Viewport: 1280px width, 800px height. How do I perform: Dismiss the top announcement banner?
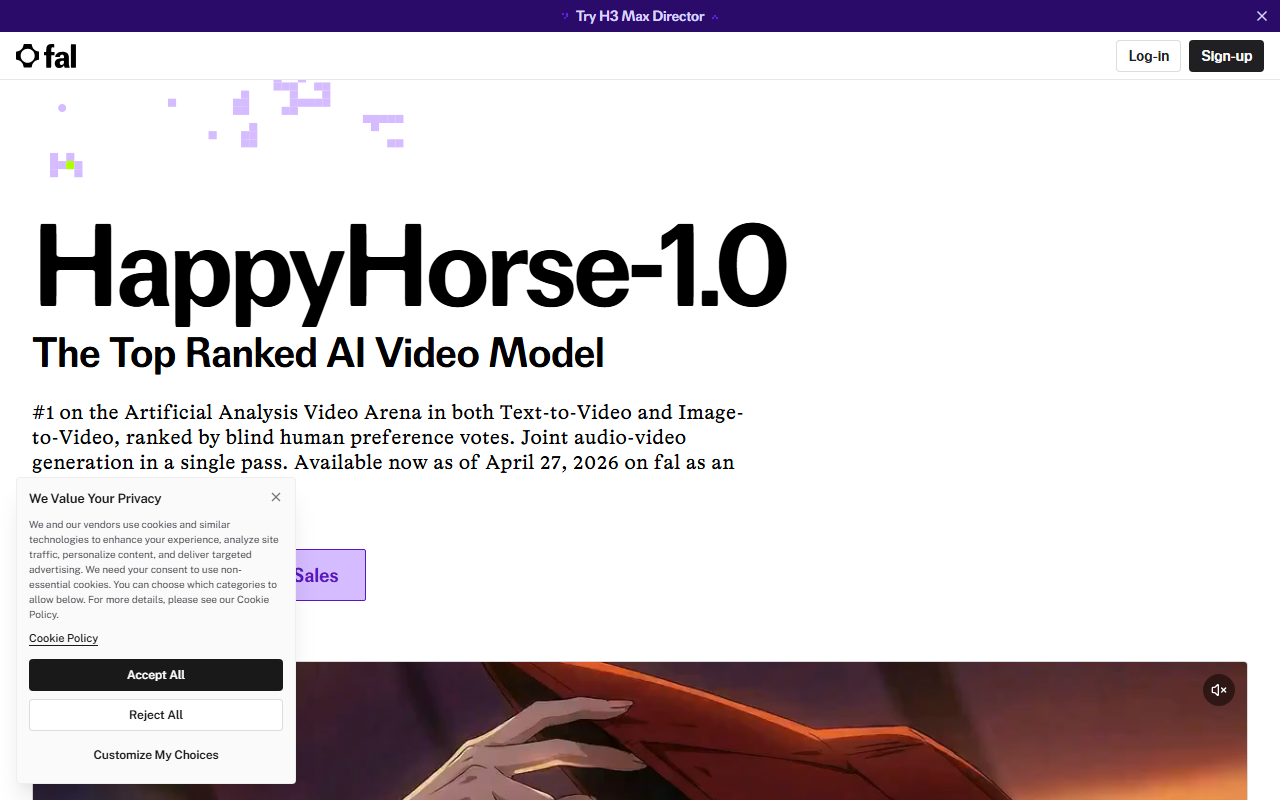coord(1261,16)
